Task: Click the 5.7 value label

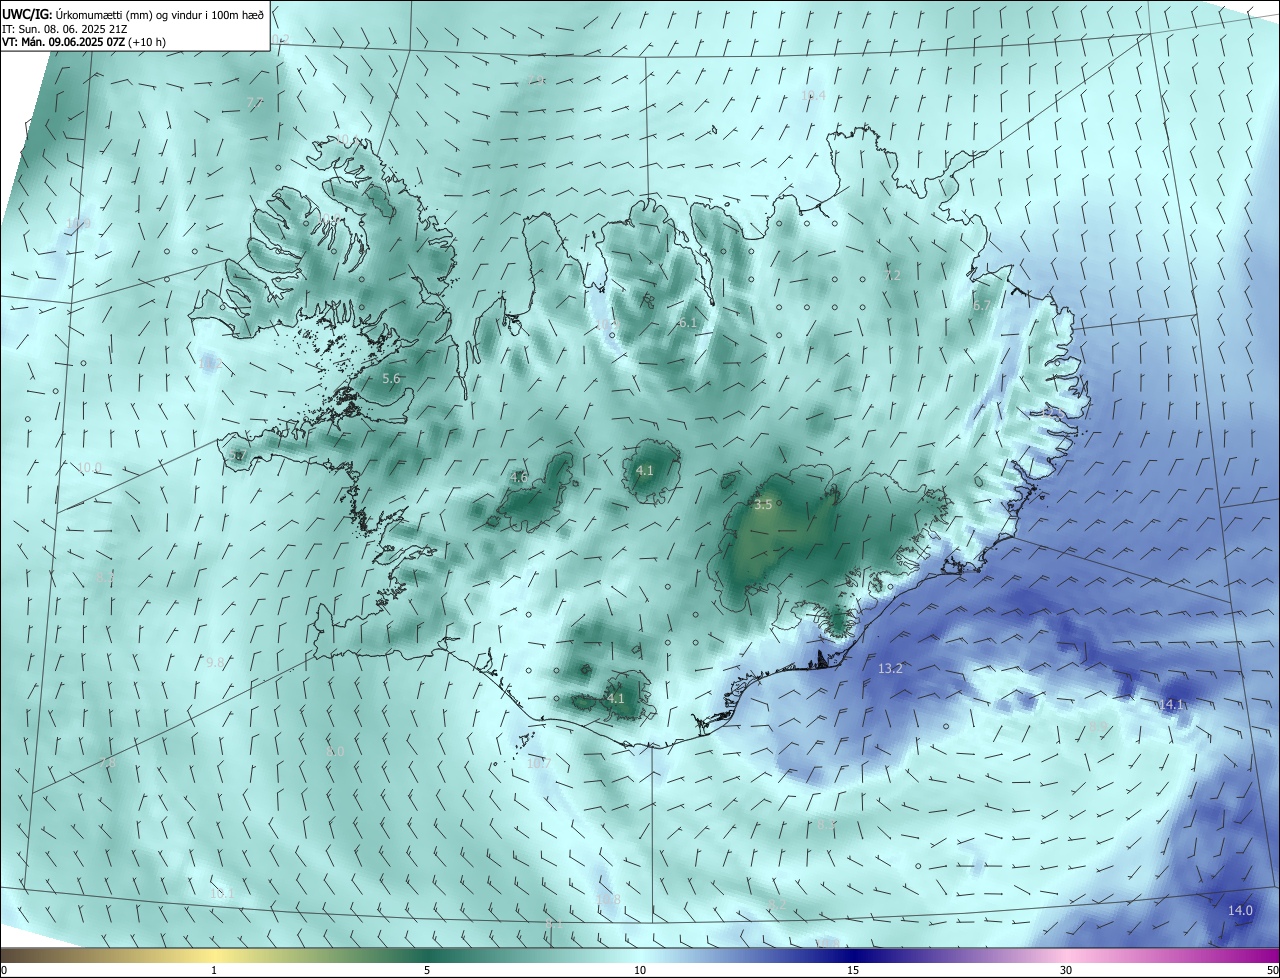Action: [x=236, y=456]
